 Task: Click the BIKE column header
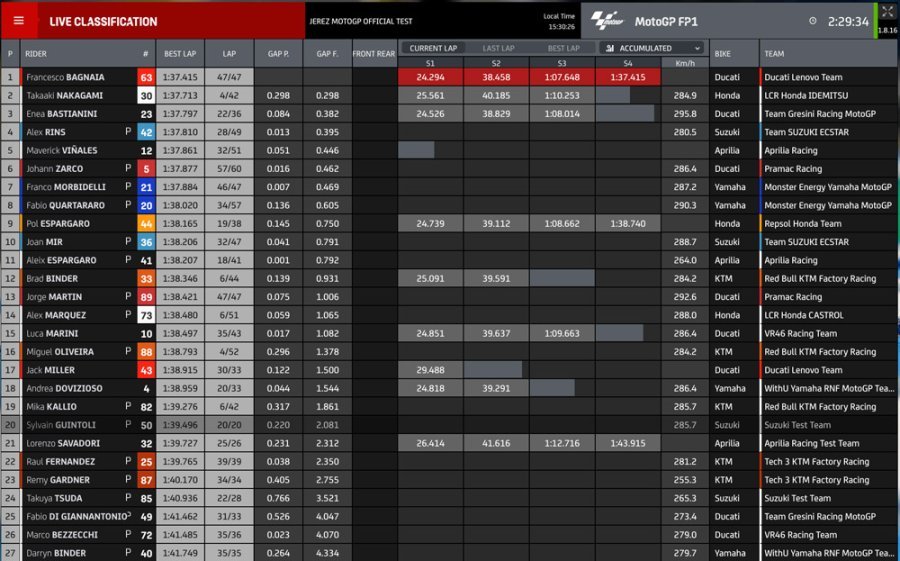pyautogui.click(x=723, y=54)
